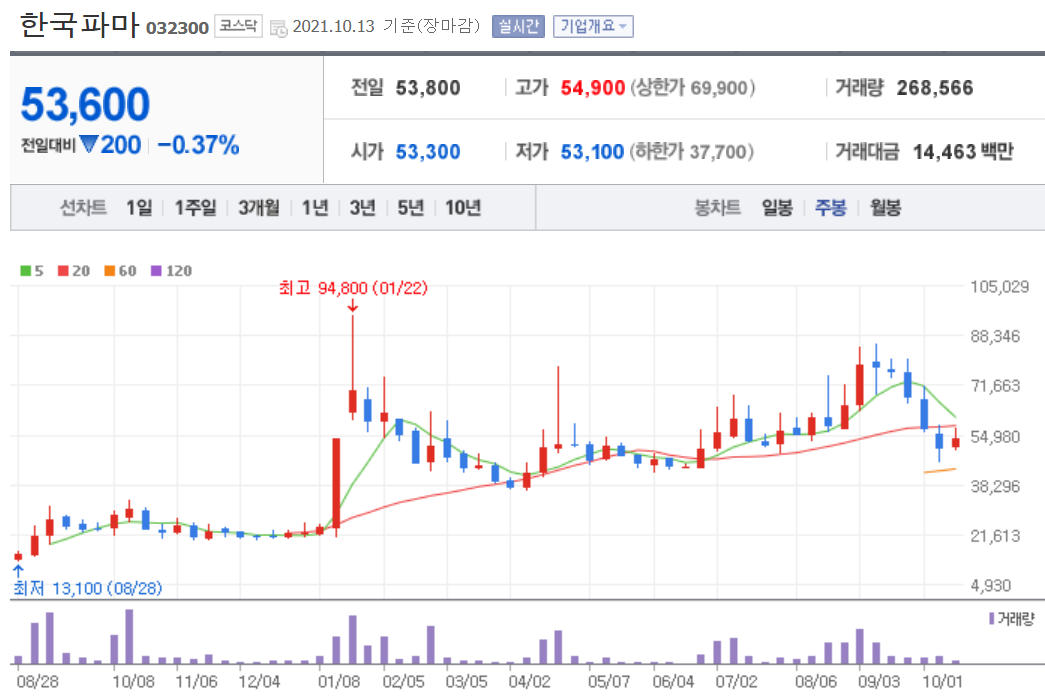Click the 고가 value 54,900
Screen dimensions: 1045x698
(x=592, y=88)
